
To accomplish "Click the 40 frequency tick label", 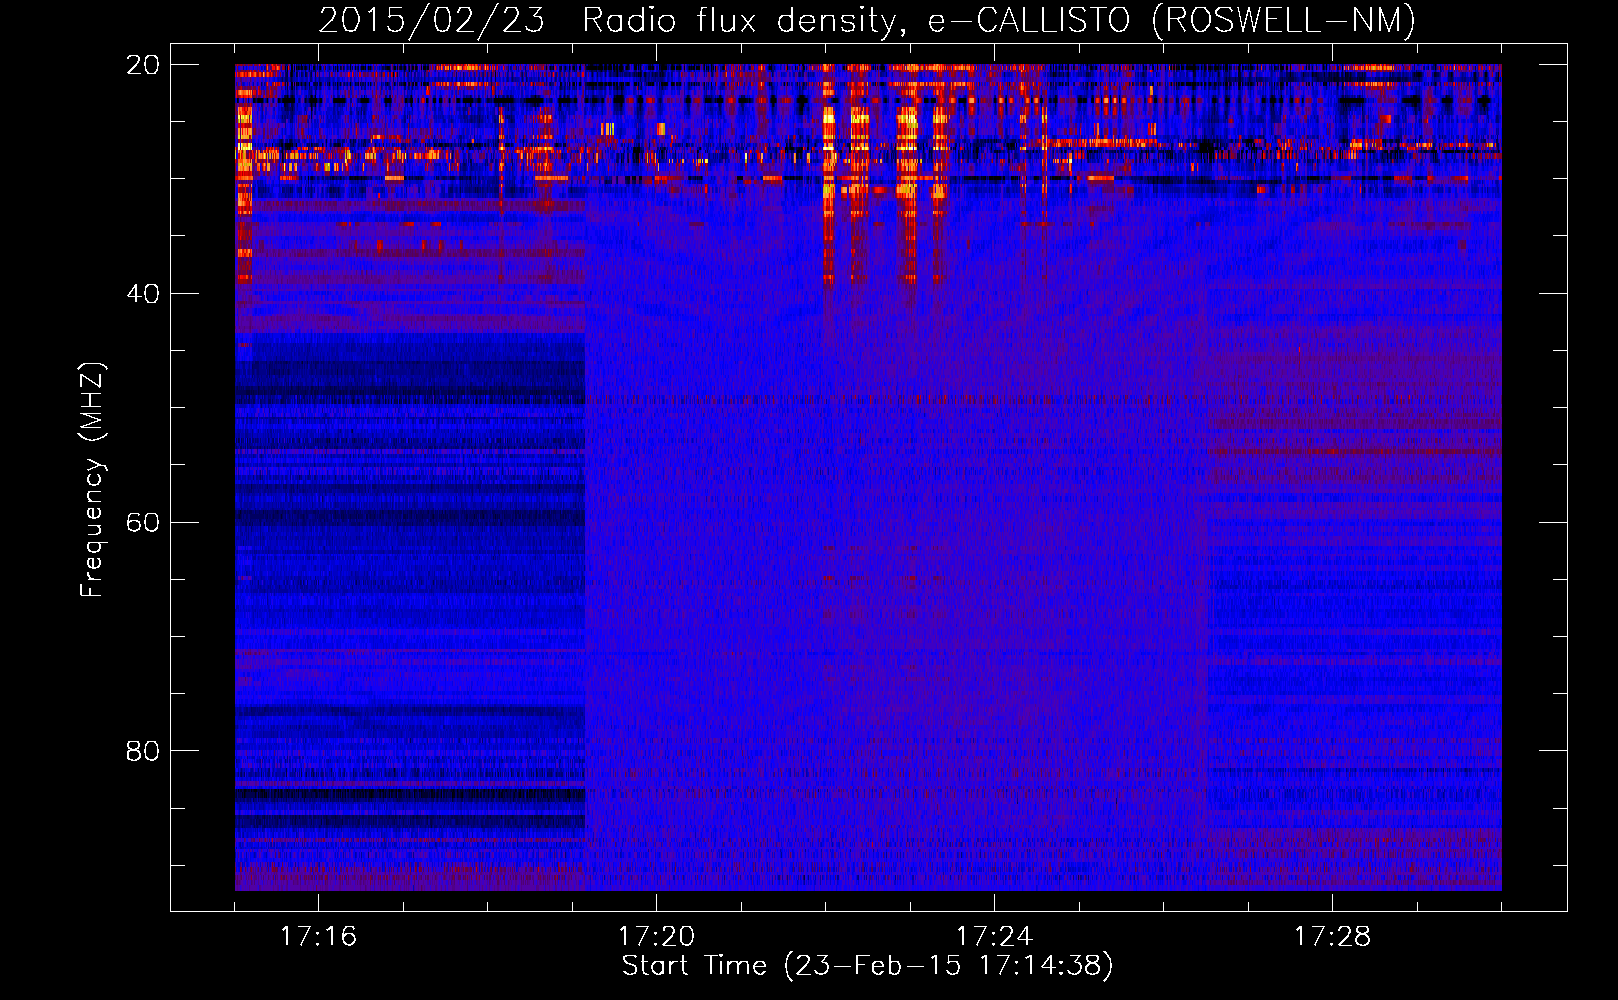I will [x=143, y=294].
